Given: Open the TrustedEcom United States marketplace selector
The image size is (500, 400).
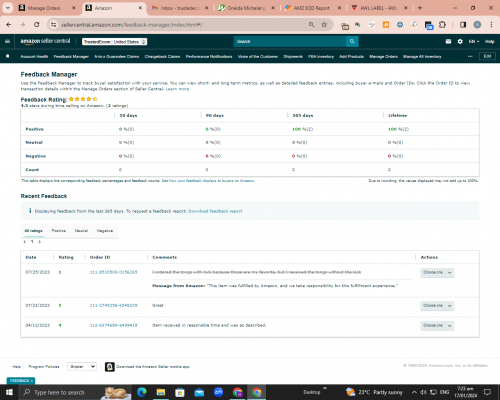Looking at the screenshot, I should [115, 42].
